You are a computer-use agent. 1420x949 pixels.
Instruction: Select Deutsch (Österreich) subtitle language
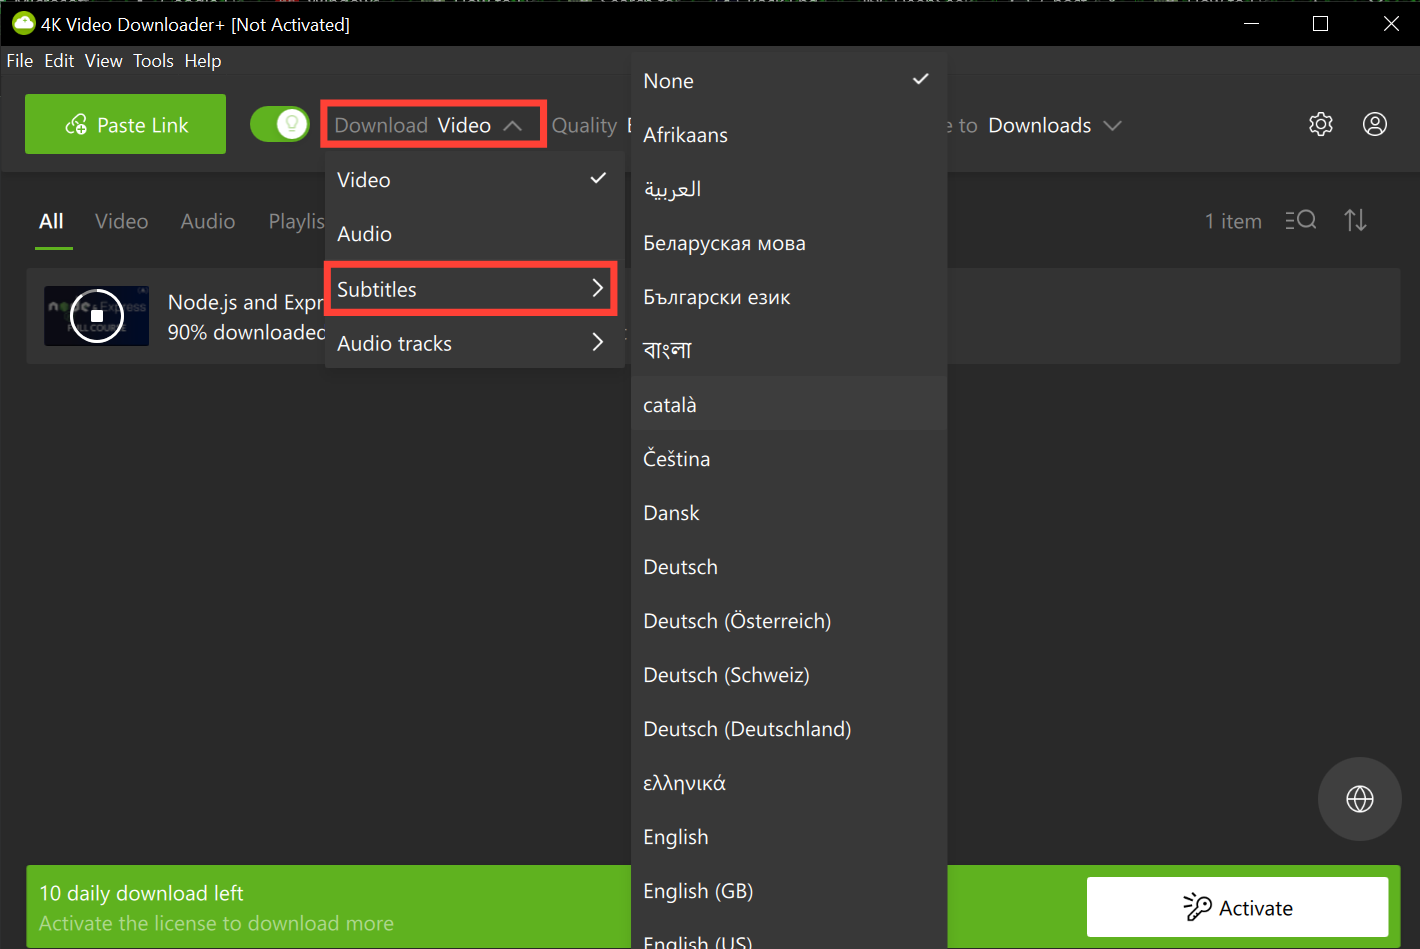(x=738, y=621)
